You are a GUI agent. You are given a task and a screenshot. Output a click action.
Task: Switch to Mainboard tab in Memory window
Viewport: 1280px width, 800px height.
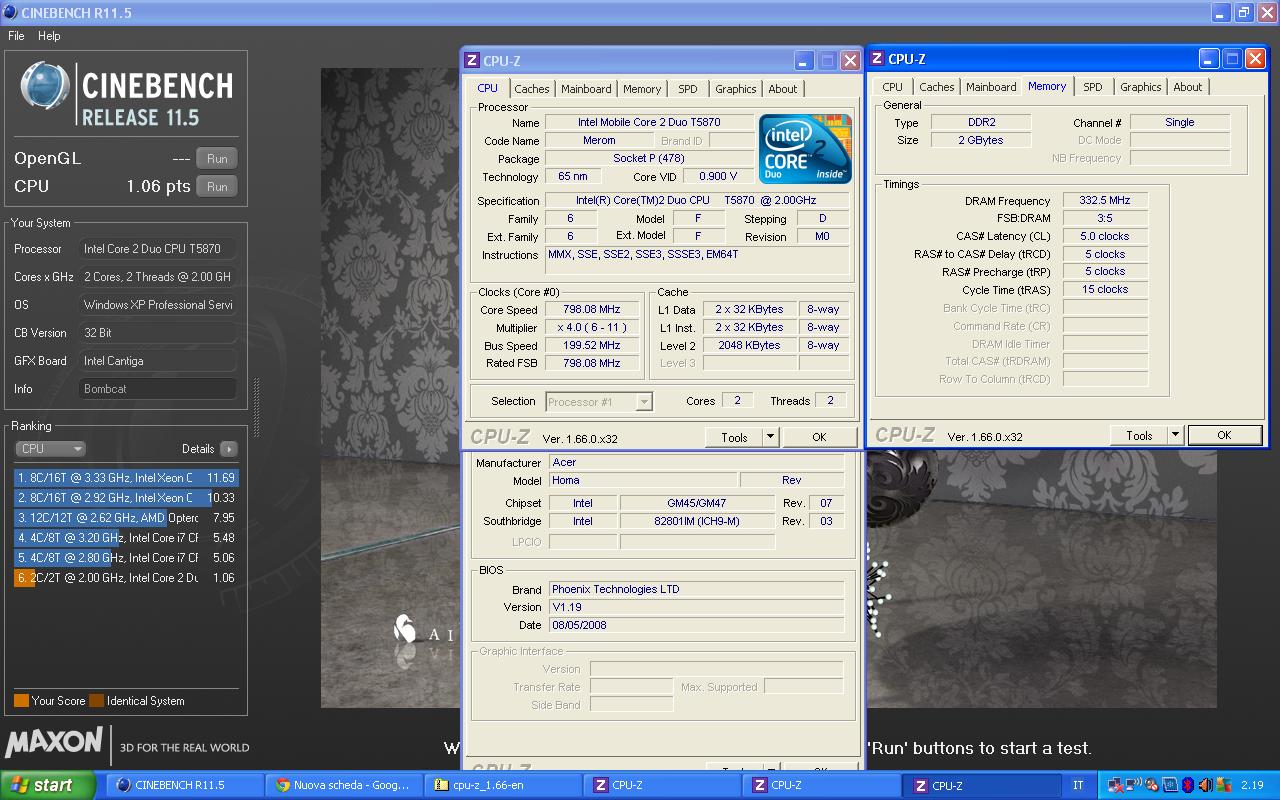pyautogui.click(x=991, y=87)
